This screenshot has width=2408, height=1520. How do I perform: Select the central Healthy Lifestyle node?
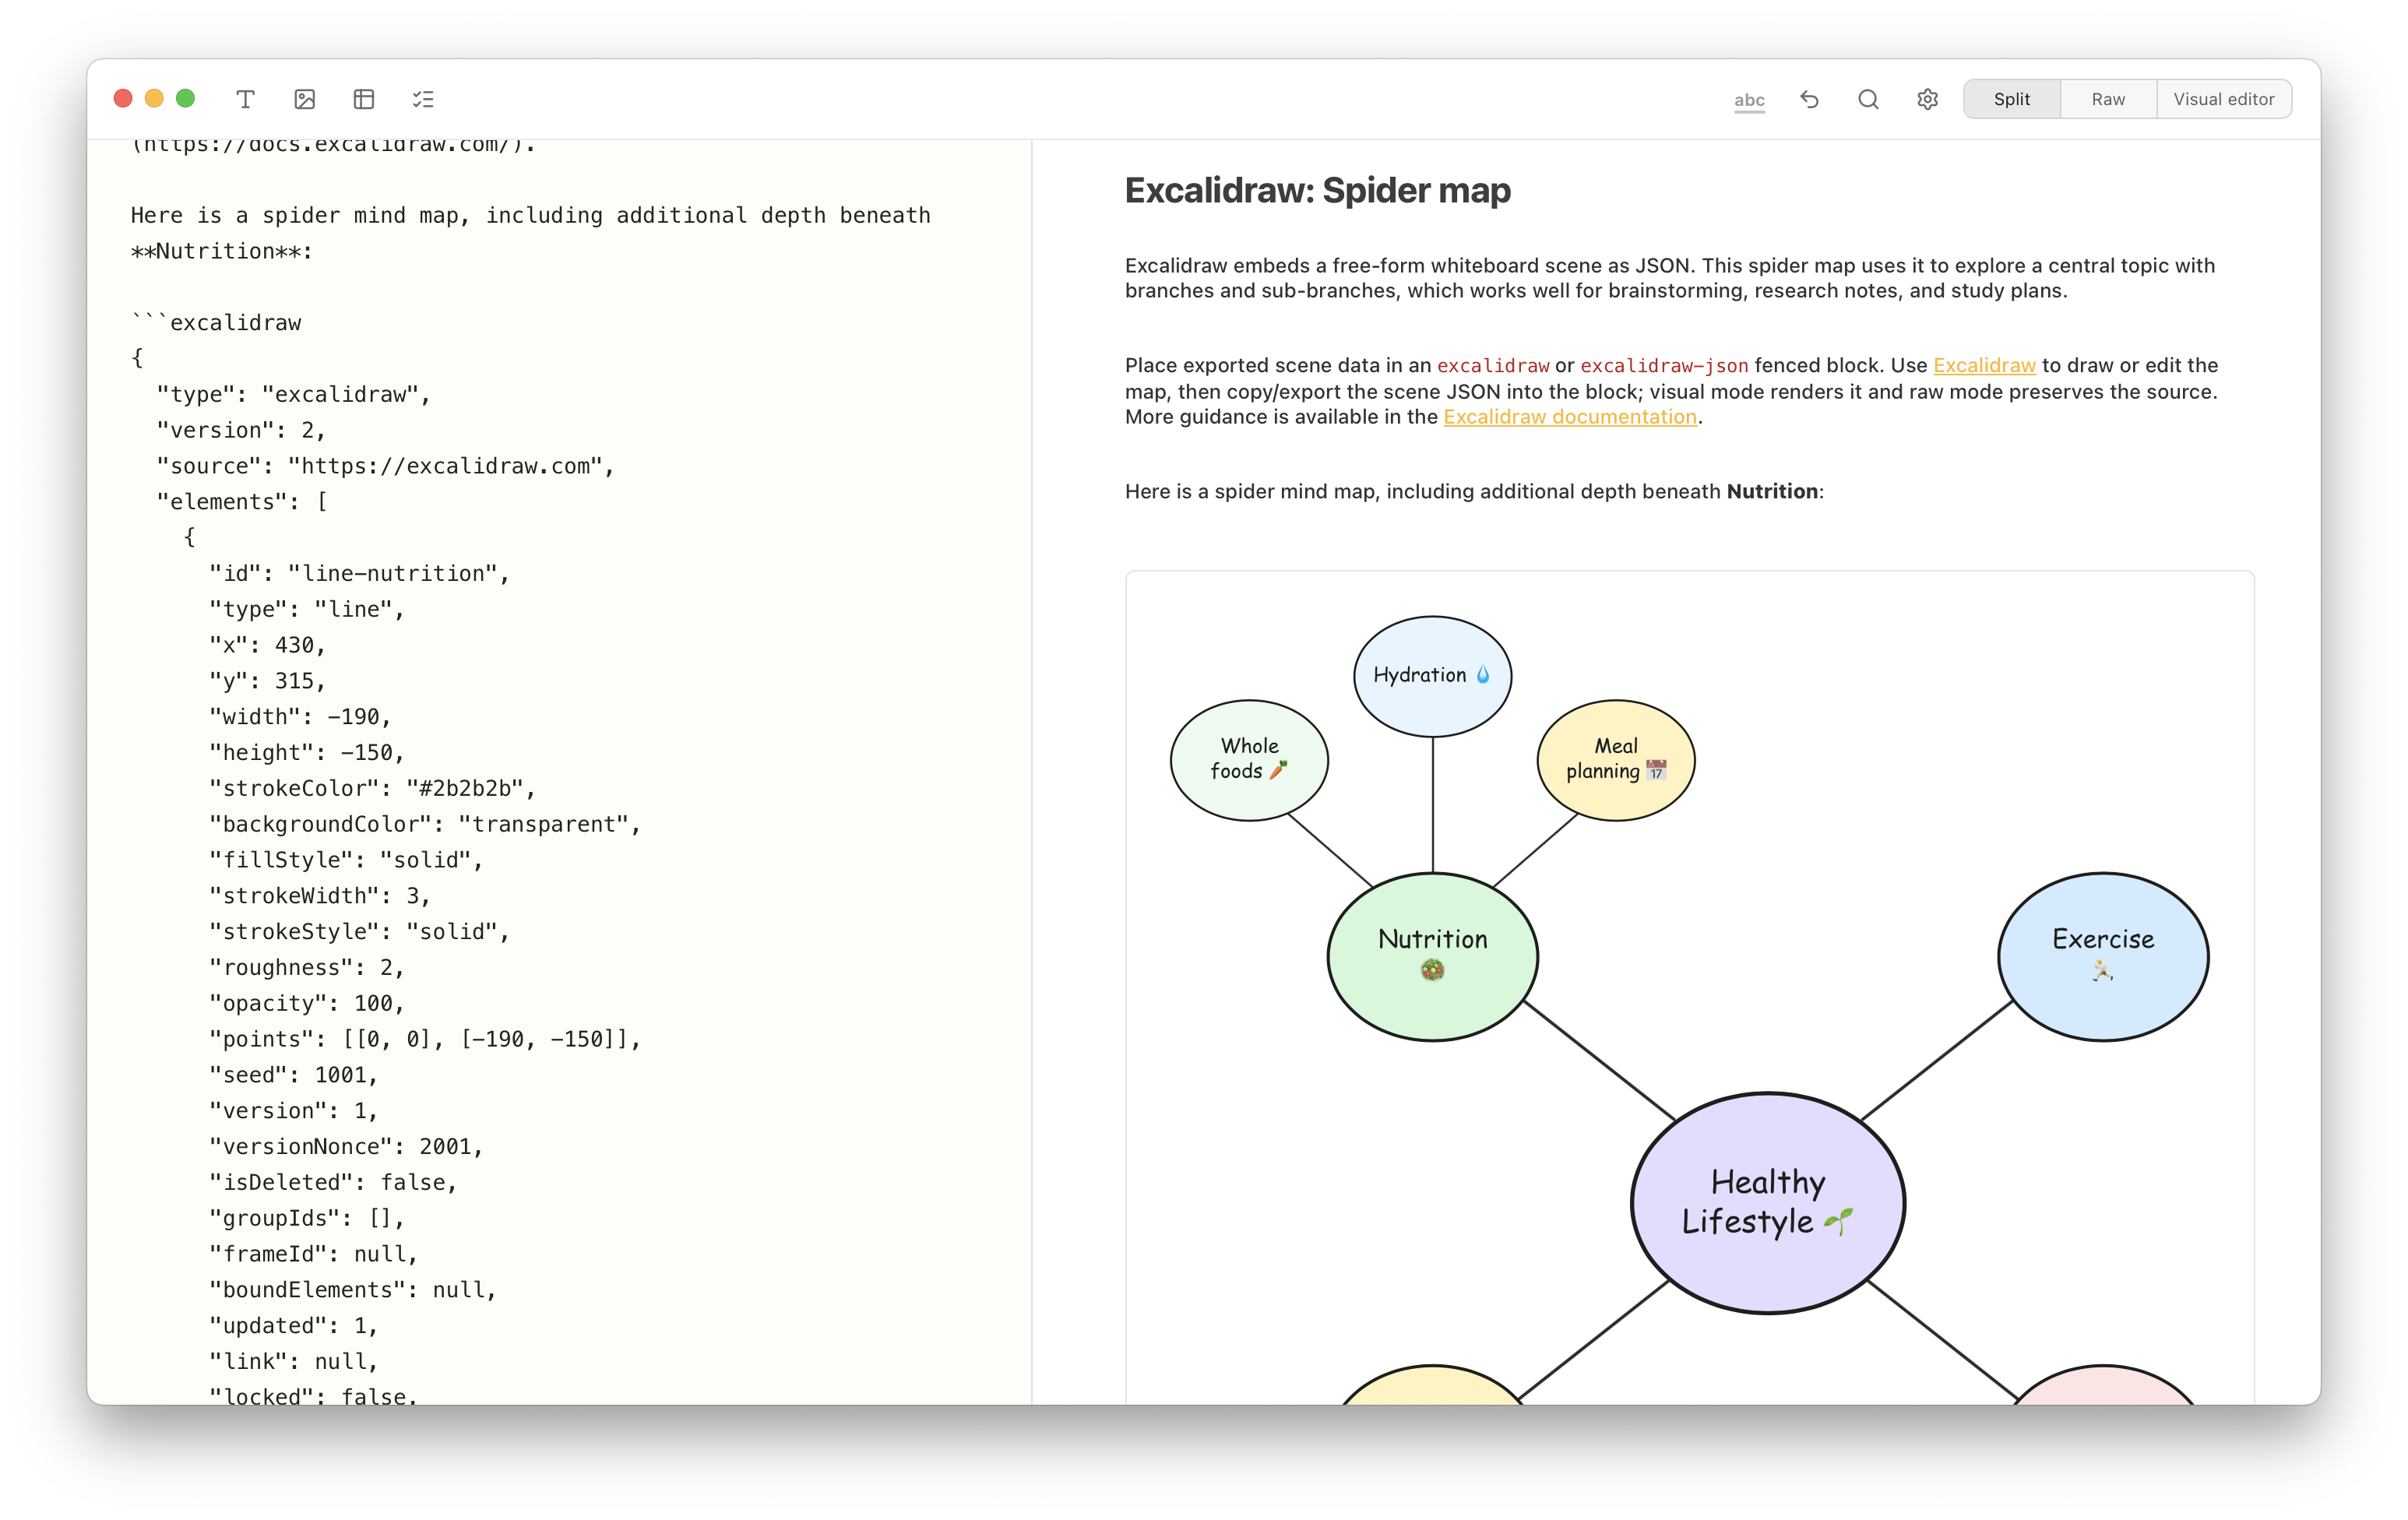[x=1767, y=1202]
